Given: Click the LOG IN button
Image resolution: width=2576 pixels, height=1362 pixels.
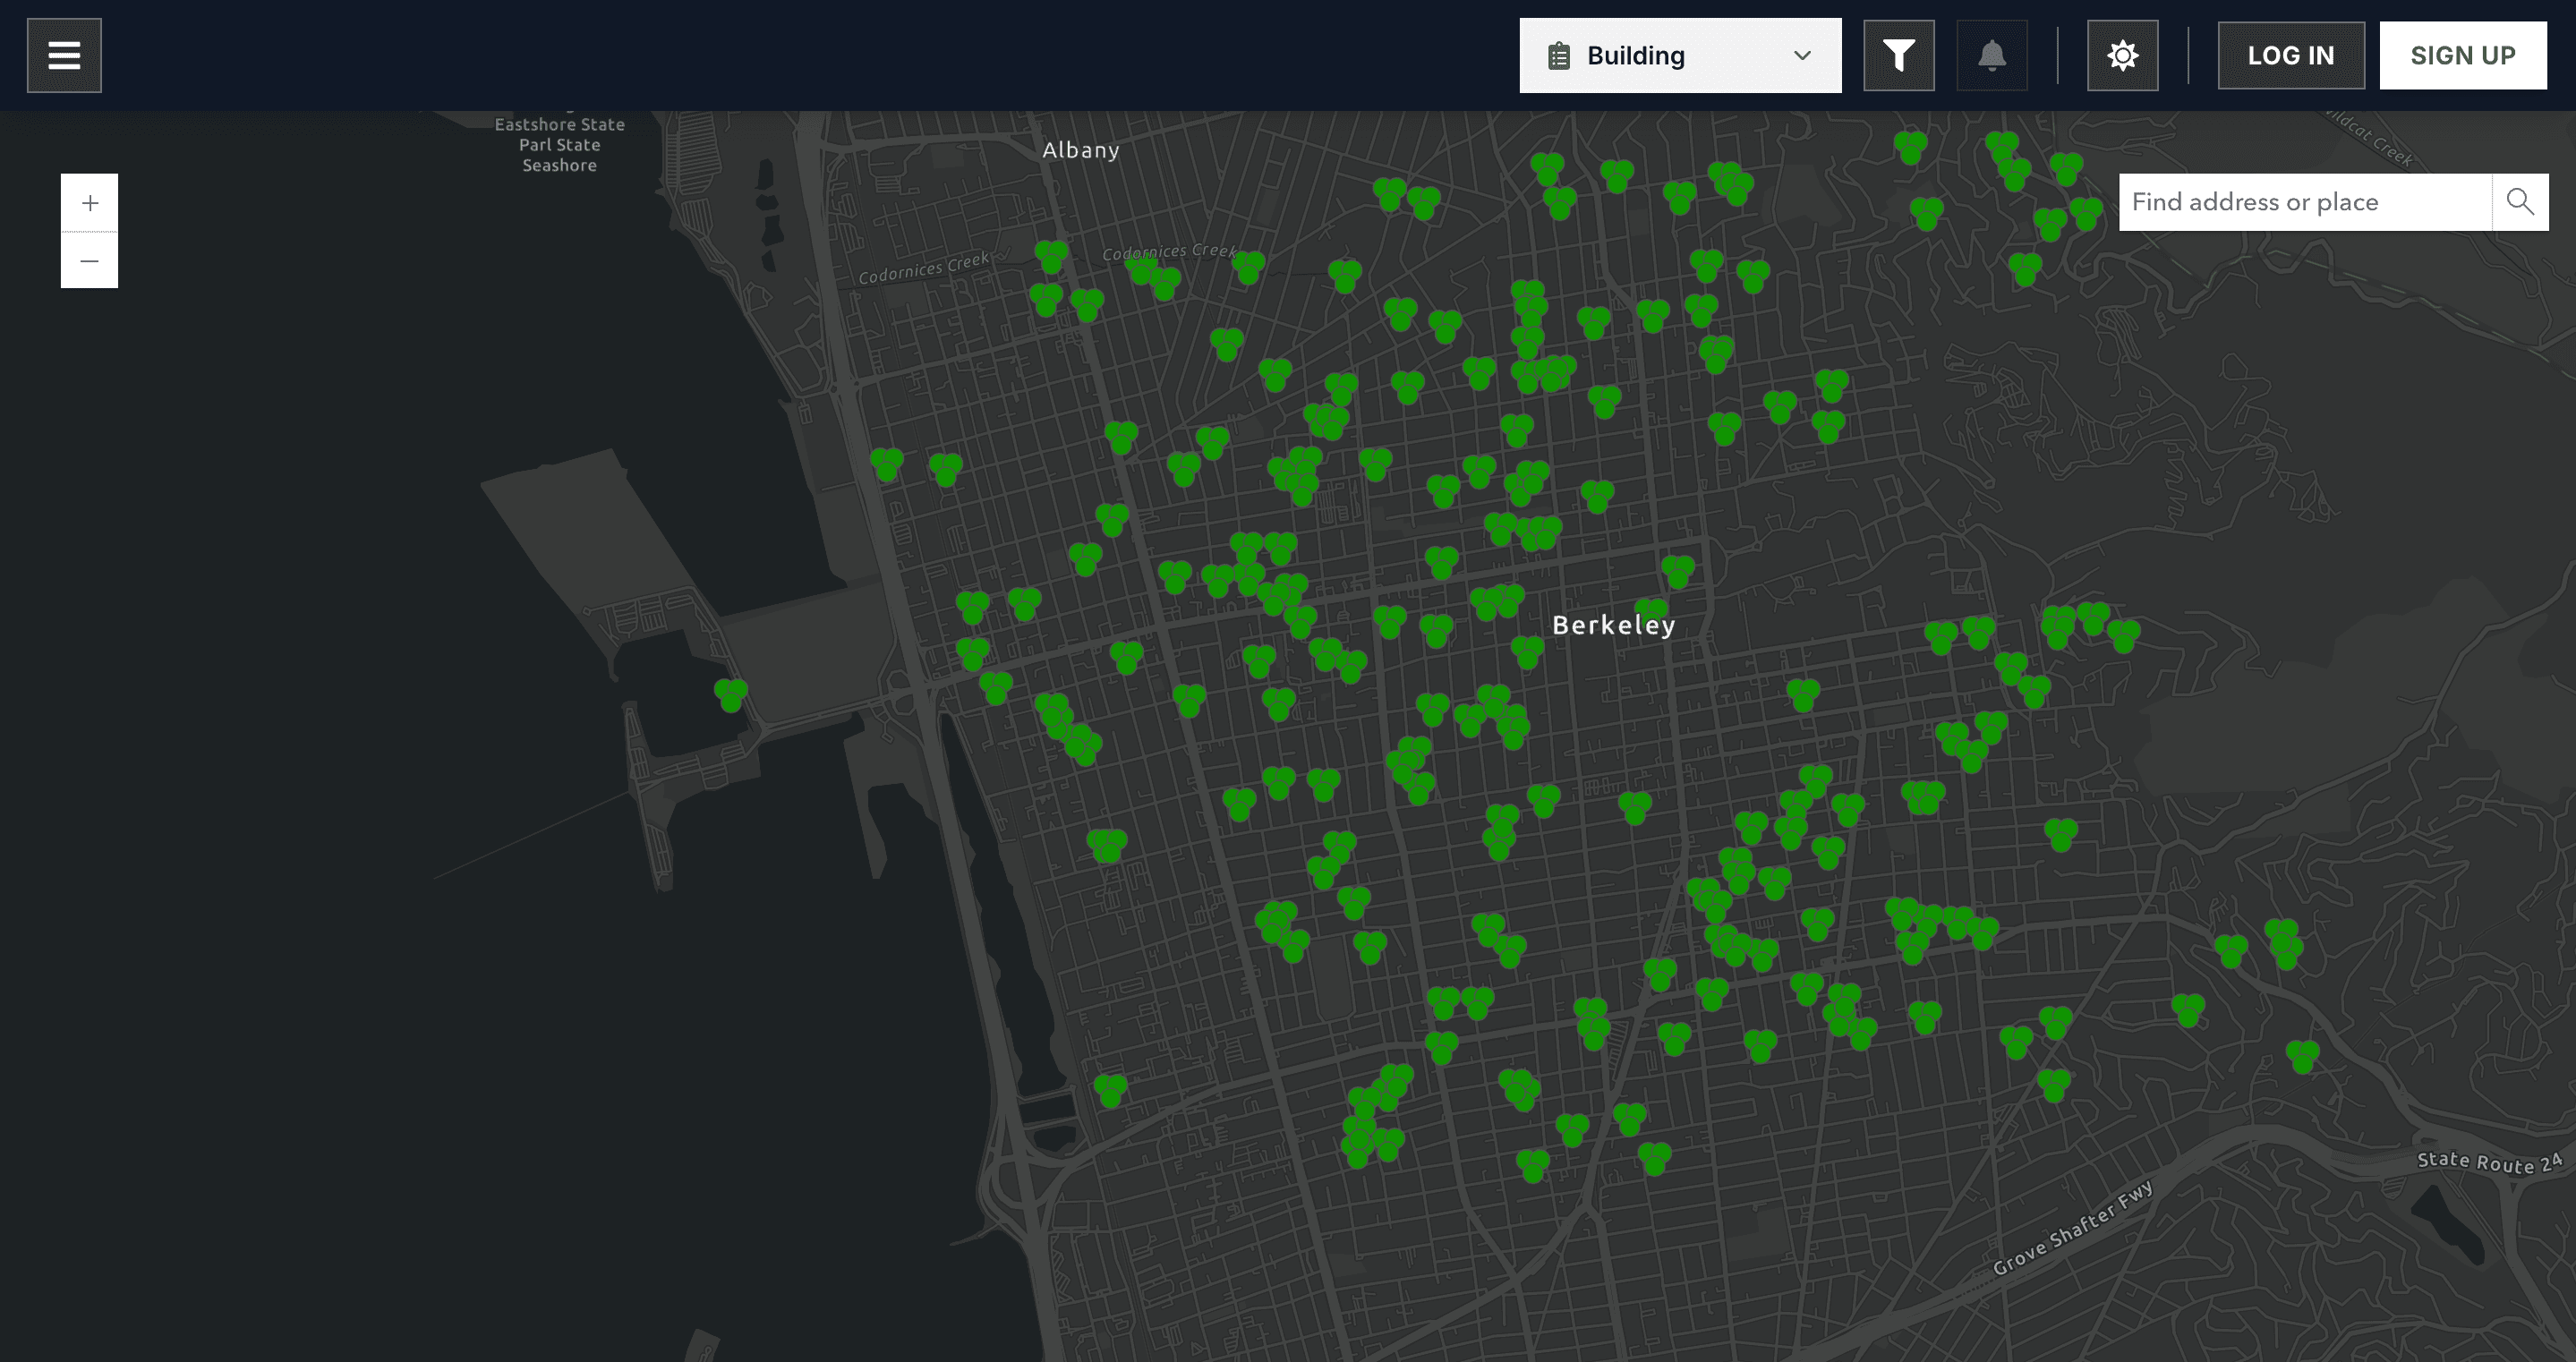Looking at the screenshot, I should click(x=2291, y=55).
